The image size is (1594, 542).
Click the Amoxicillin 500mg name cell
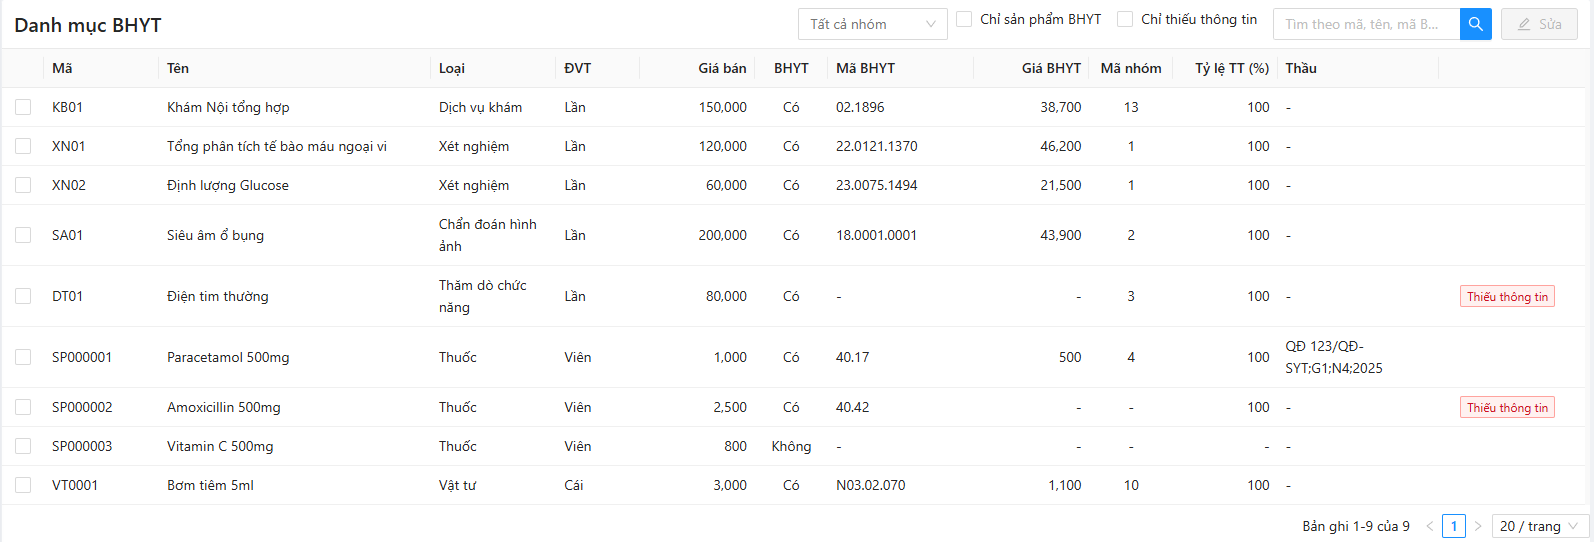(224, 407)
